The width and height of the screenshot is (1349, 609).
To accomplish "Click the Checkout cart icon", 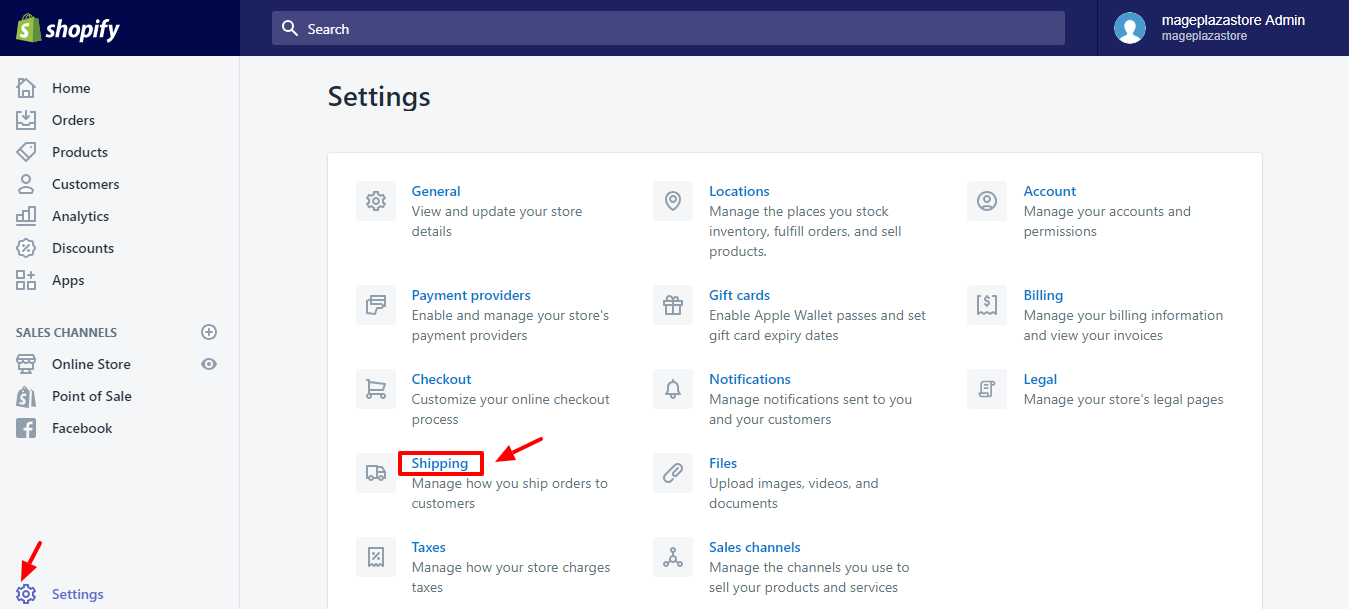I will (376, 389).
